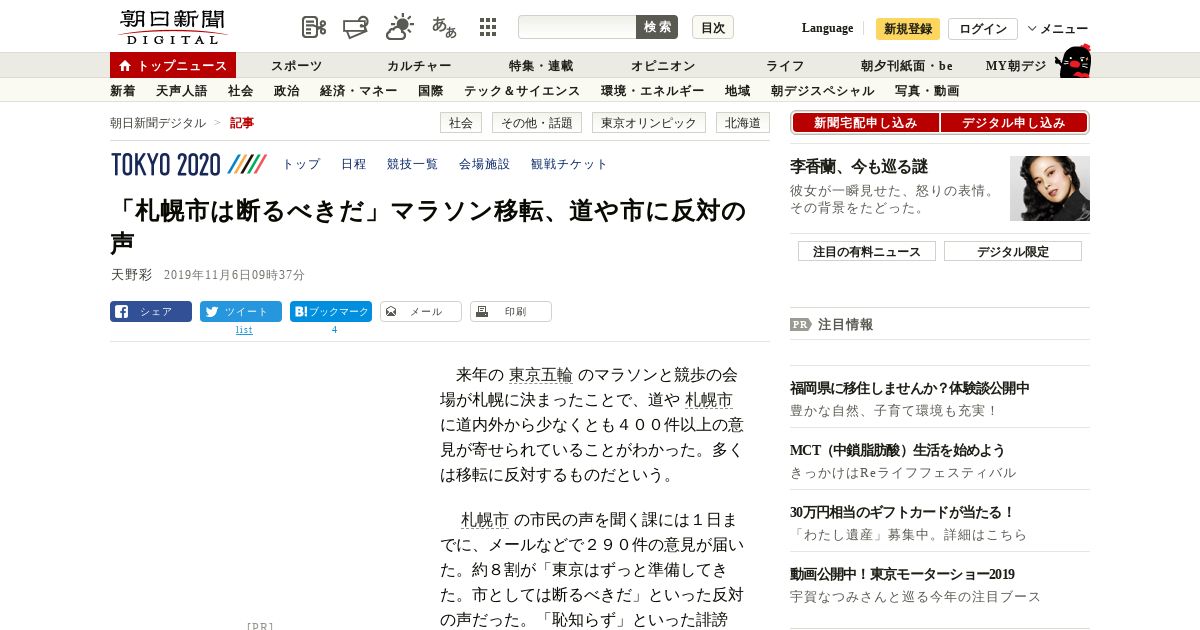This screenshot has width=1200, height=630.
Task: Open the オピニオン tab
Action: point(663,66)
